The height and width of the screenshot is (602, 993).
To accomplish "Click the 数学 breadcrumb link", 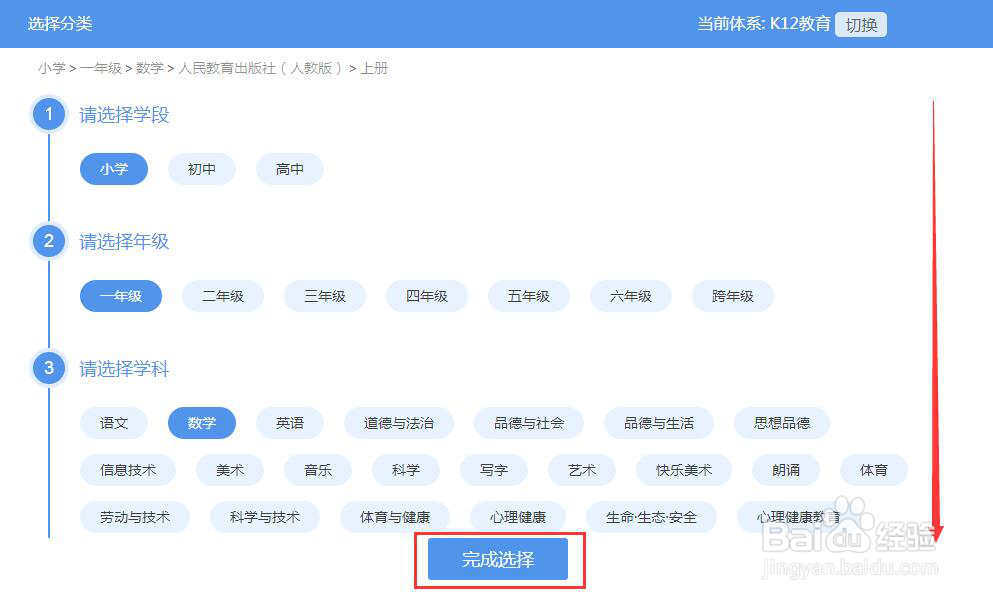I will 155,68.
